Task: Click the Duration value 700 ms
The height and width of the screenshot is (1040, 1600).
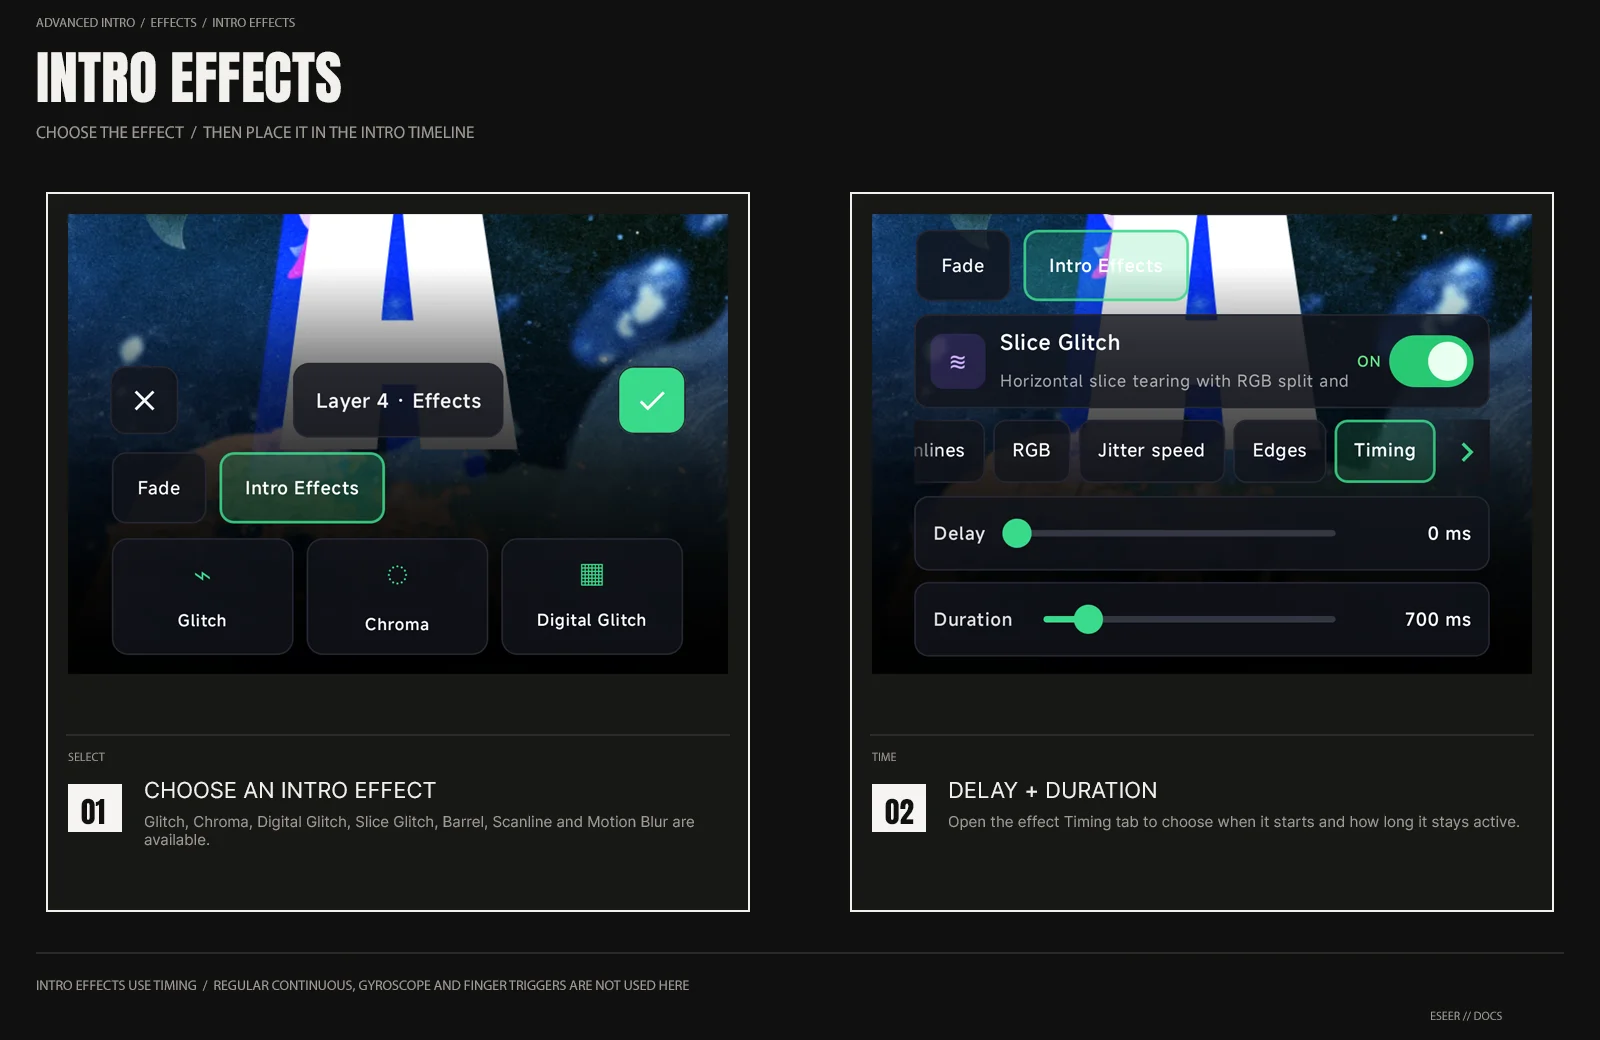Action: coord(1438,620)
